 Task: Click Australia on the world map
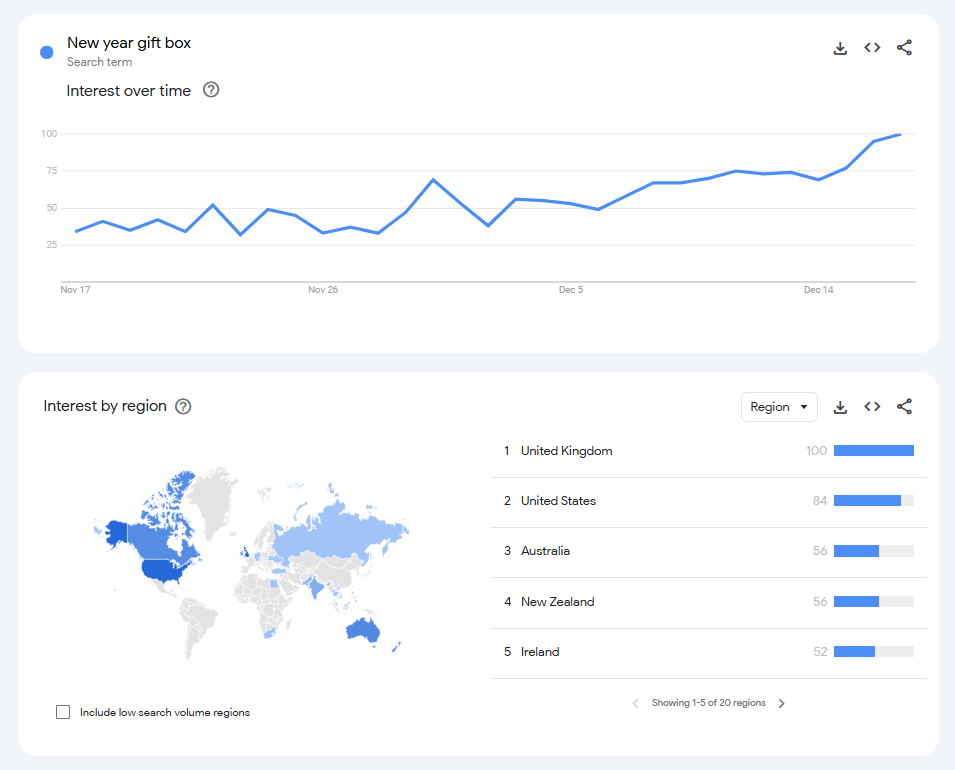click(x=363, y=630)
